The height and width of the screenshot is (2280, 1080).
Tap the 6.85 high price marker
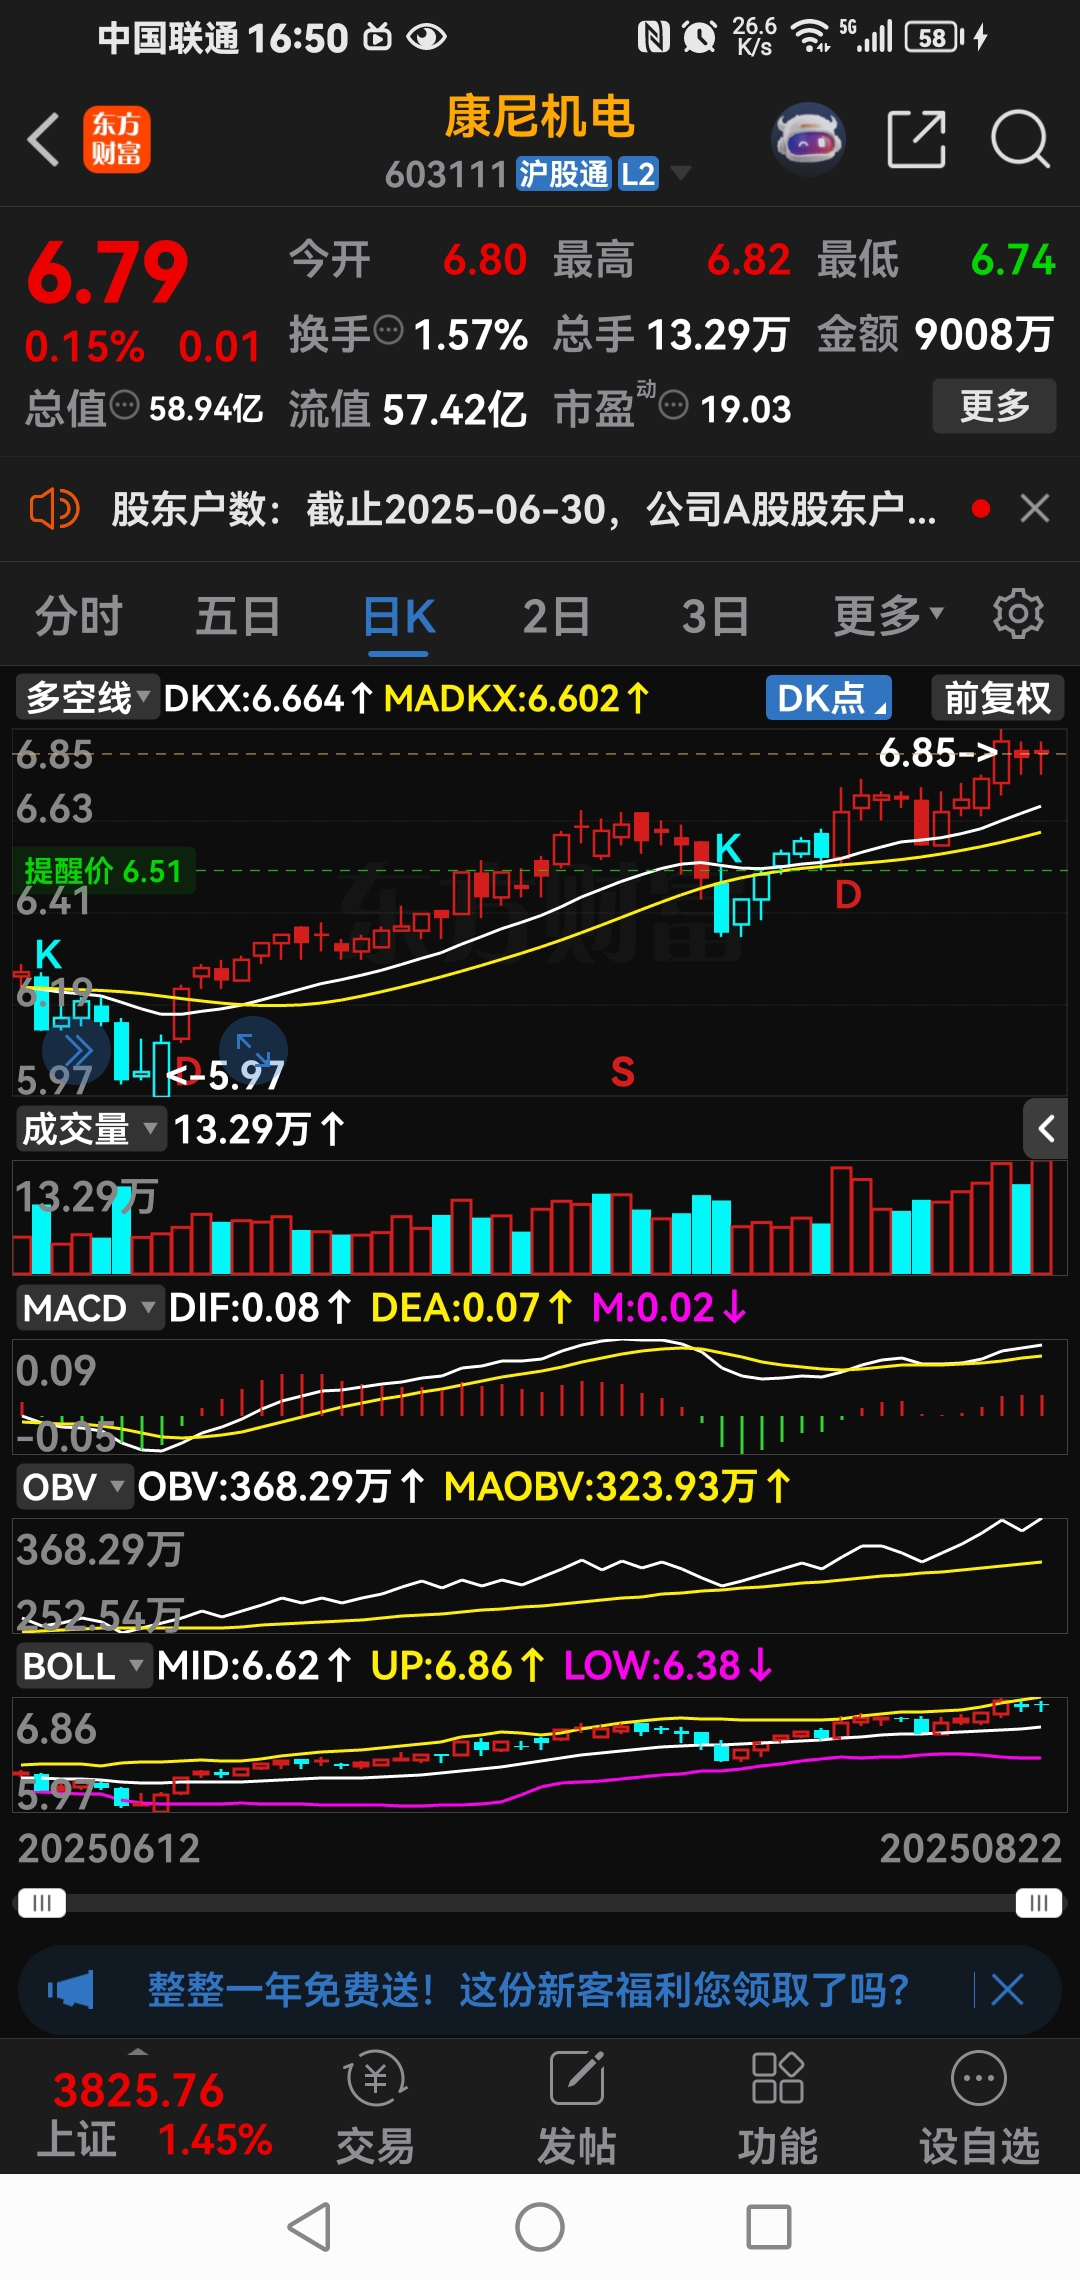(x=938, y=752)
